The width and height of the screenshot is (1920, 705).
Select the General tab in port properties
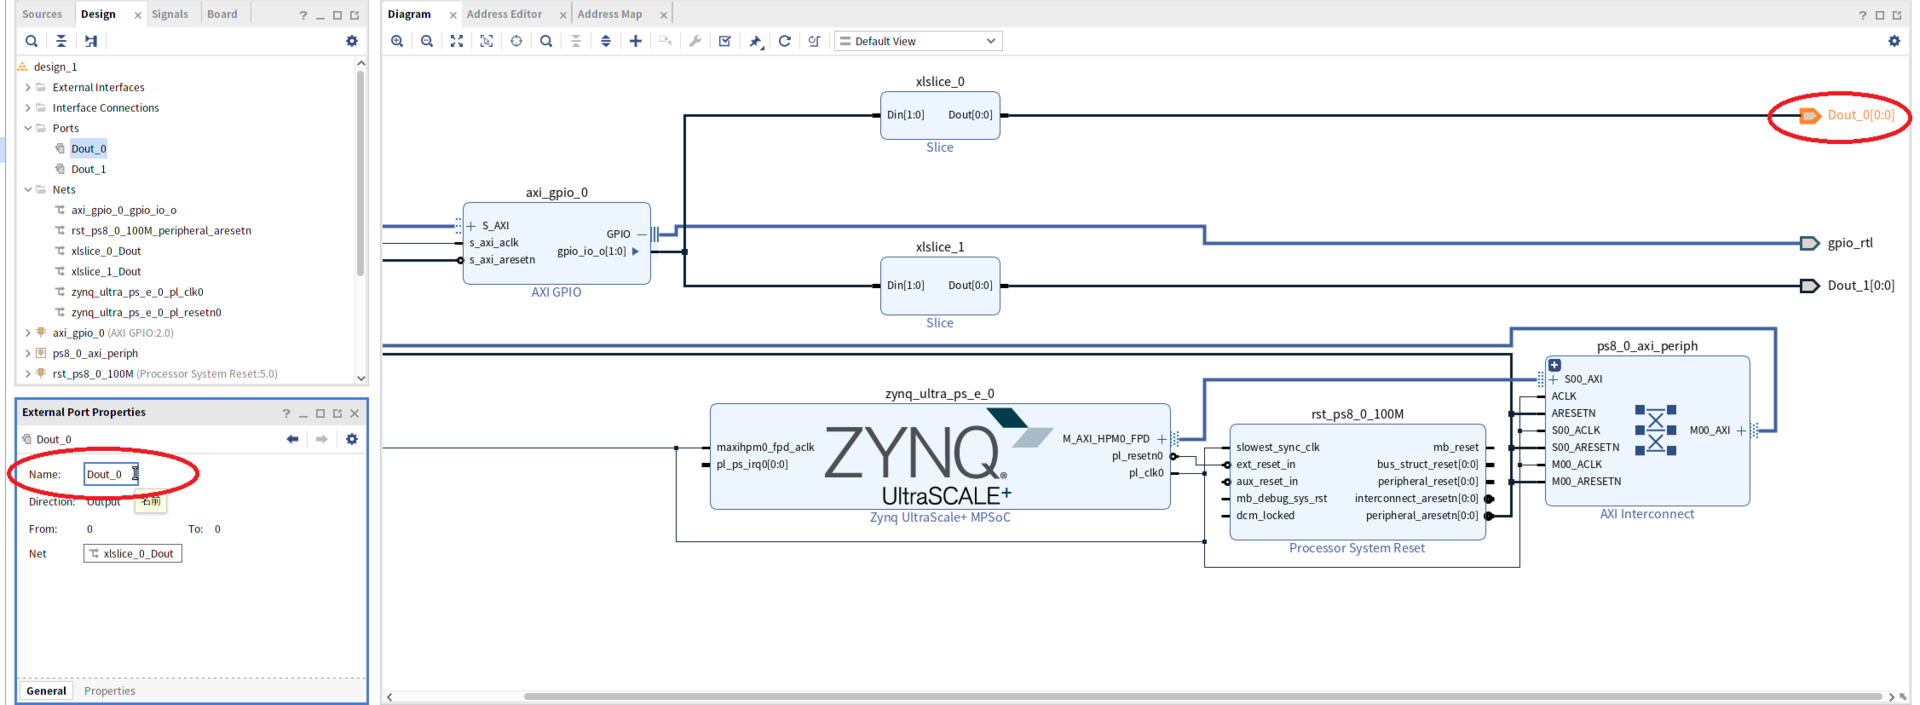pyautogui.click(x=46, y=691)
